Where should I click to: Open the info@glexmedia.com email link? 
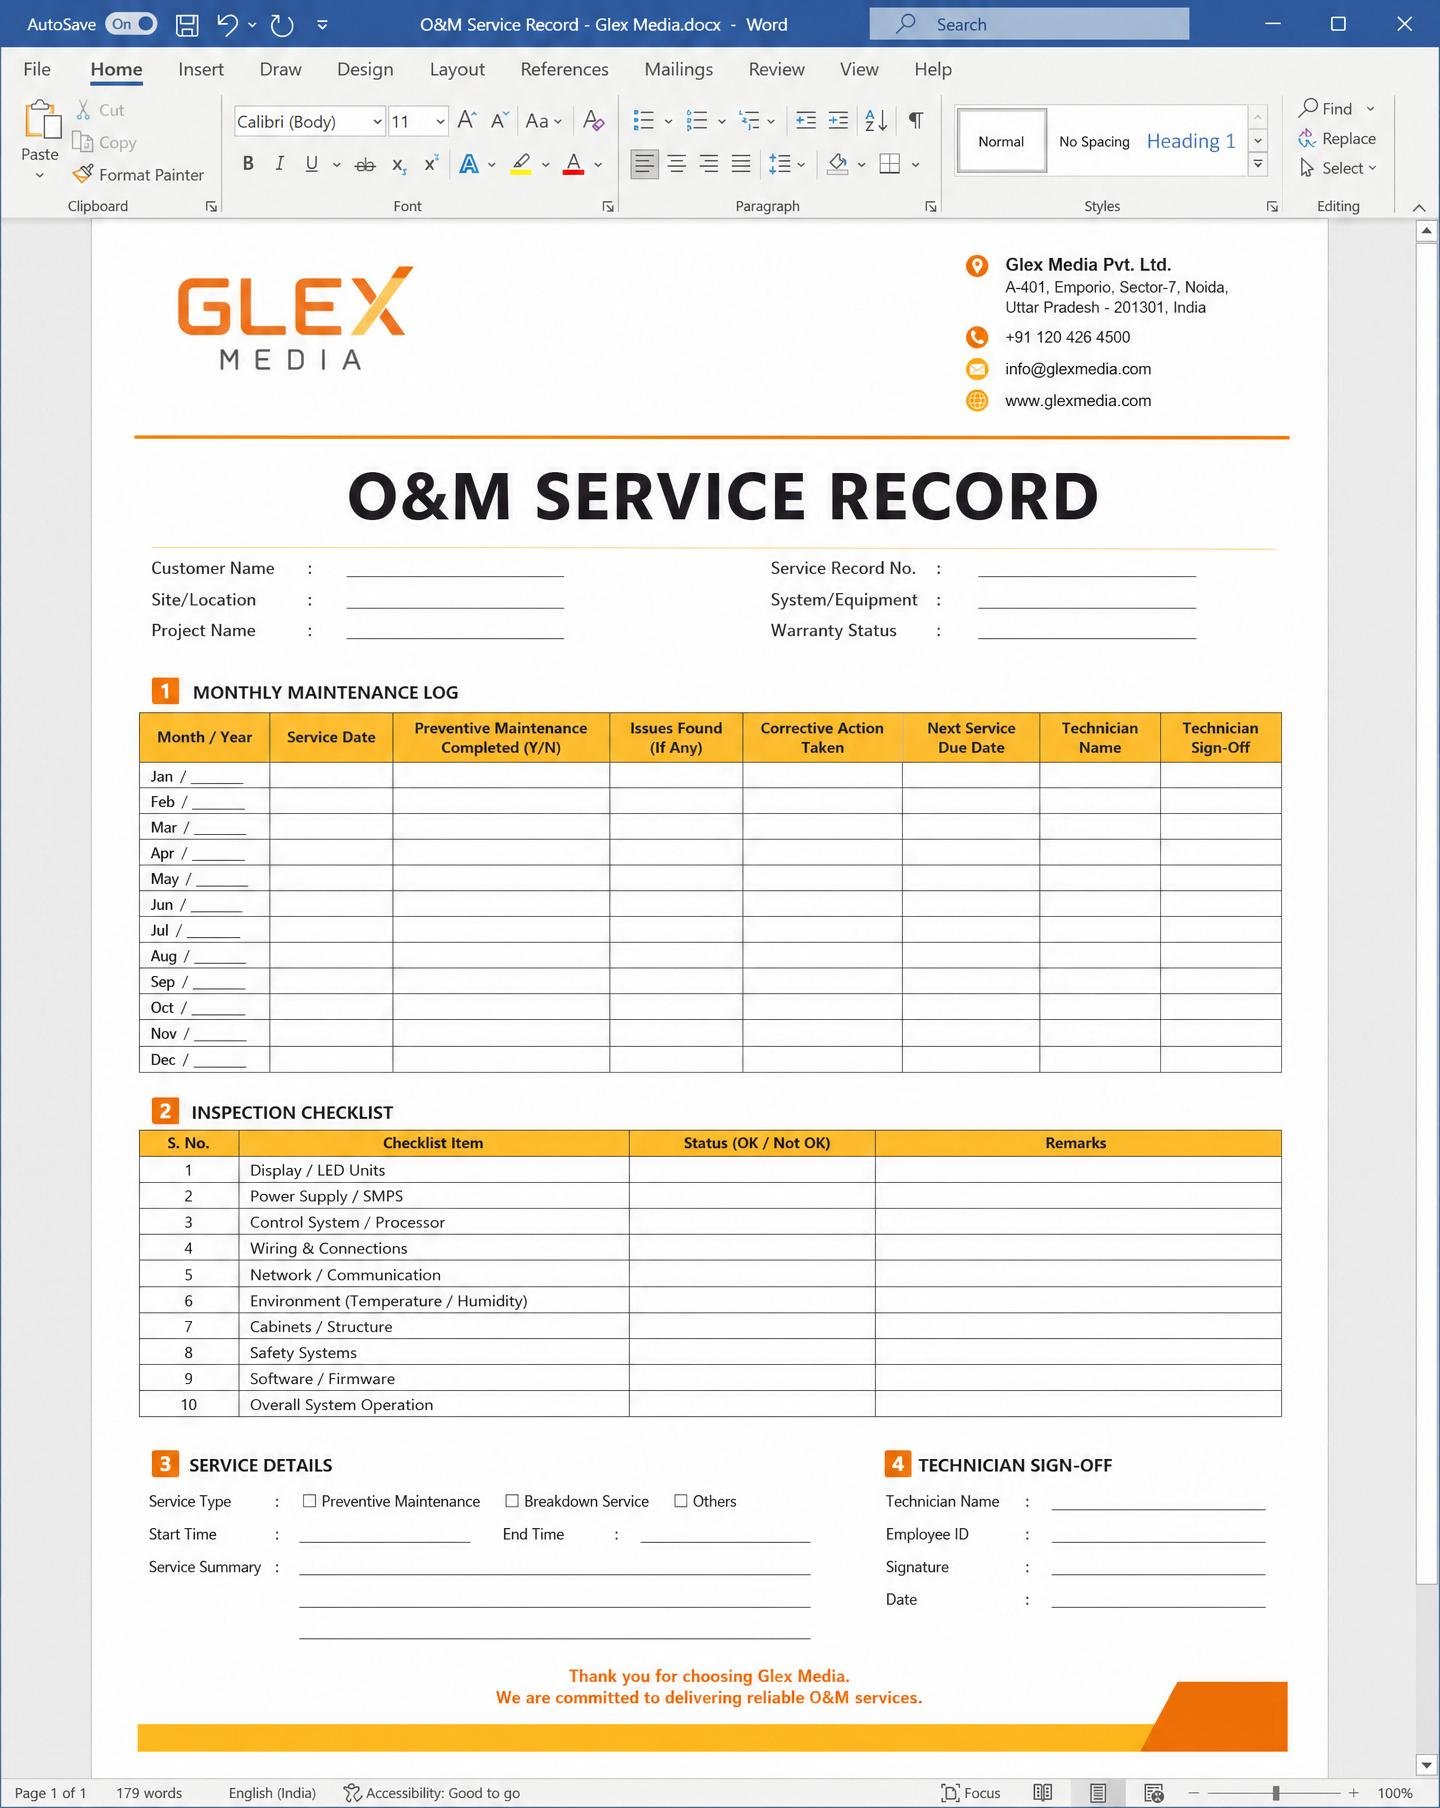[1078, 369]
